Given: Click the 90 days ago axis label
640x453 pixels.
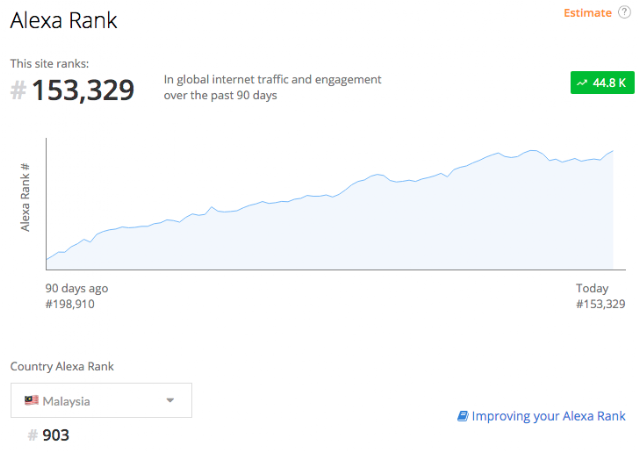Looking at the screenshot, I should tap(77, 288).
